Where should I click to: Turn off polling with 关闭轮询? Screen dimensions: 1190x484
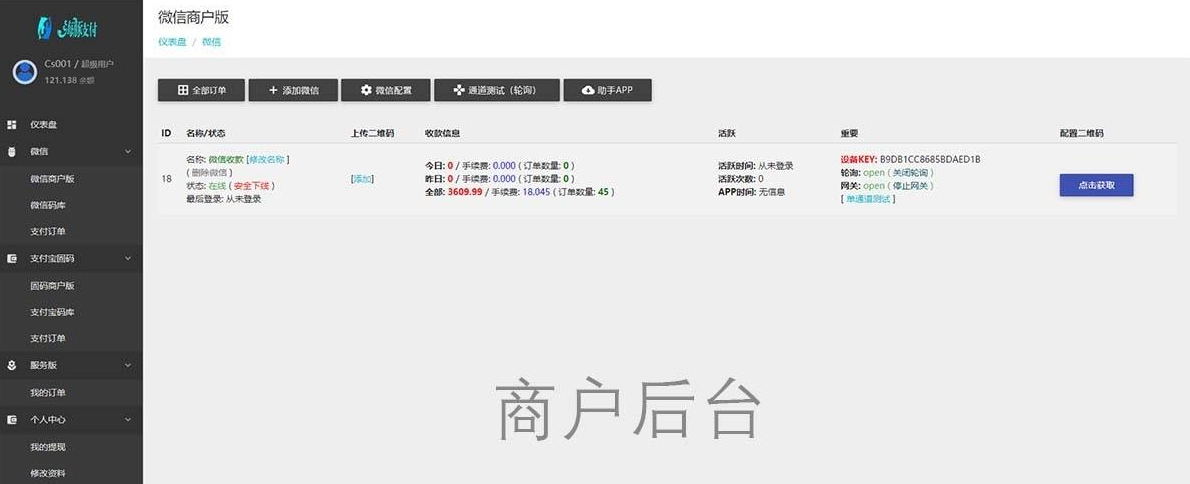(912, 172)
